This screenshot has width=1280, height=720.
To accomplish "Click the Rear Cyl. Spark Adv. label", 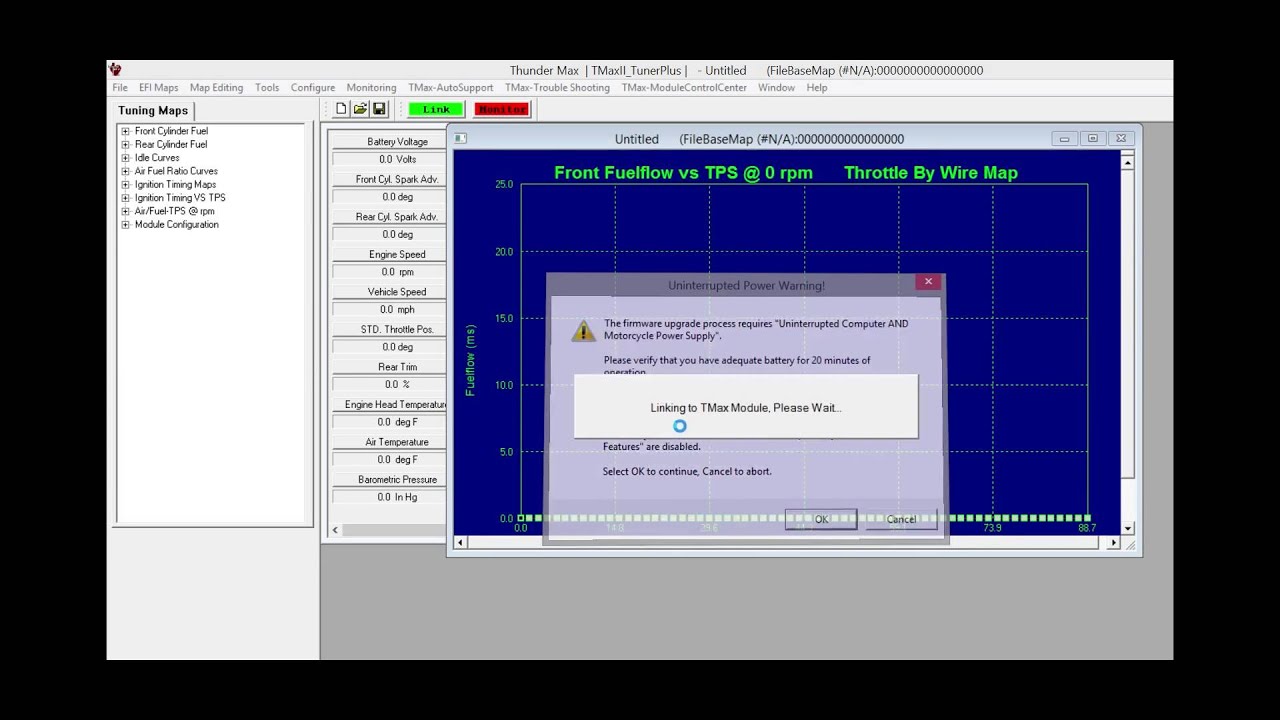I will coord(397,217).
